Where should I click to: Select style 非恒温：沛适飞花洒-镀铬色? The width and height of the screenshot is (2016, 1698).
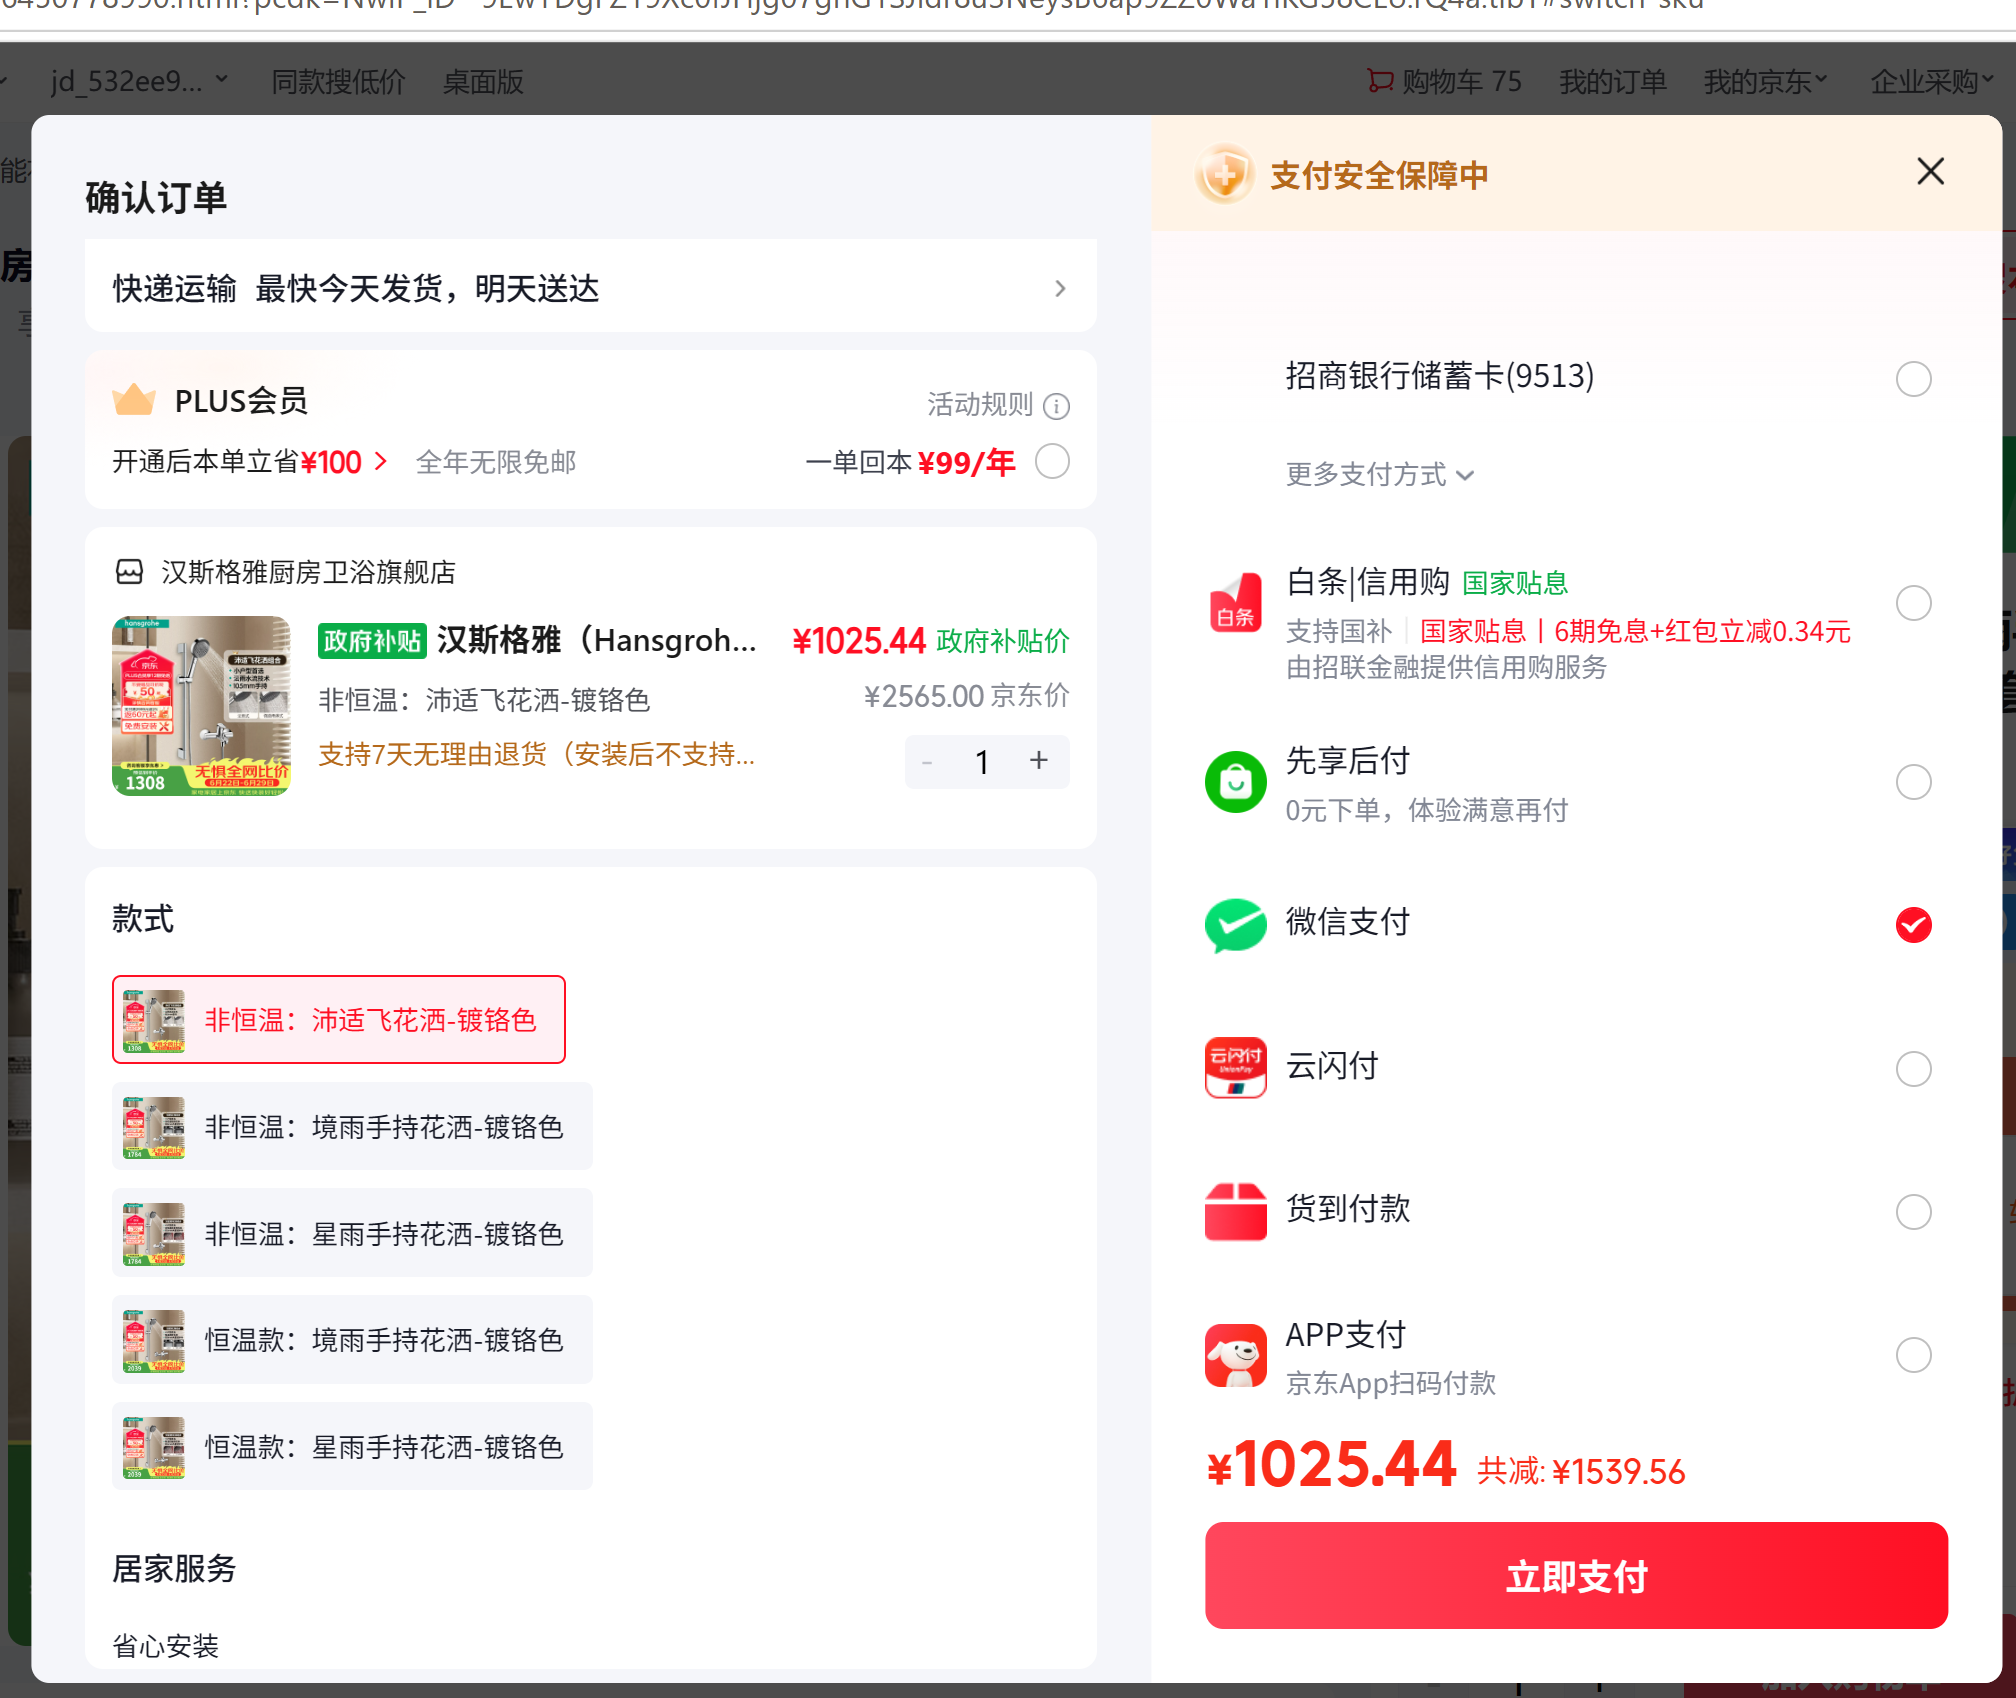(339, 1020)
